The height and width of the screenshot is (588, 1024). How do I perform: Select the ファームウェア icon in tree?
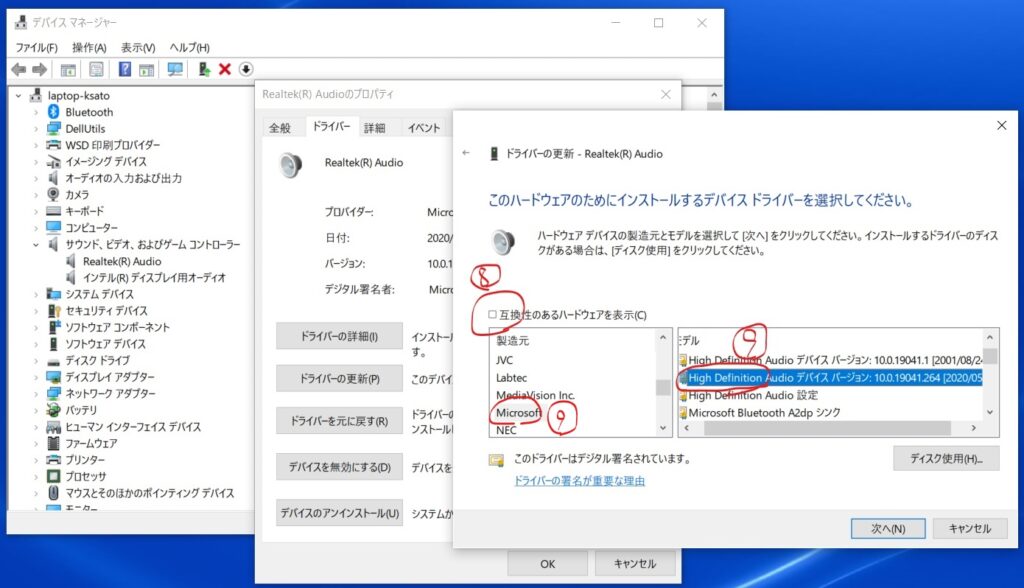[54, 443]
